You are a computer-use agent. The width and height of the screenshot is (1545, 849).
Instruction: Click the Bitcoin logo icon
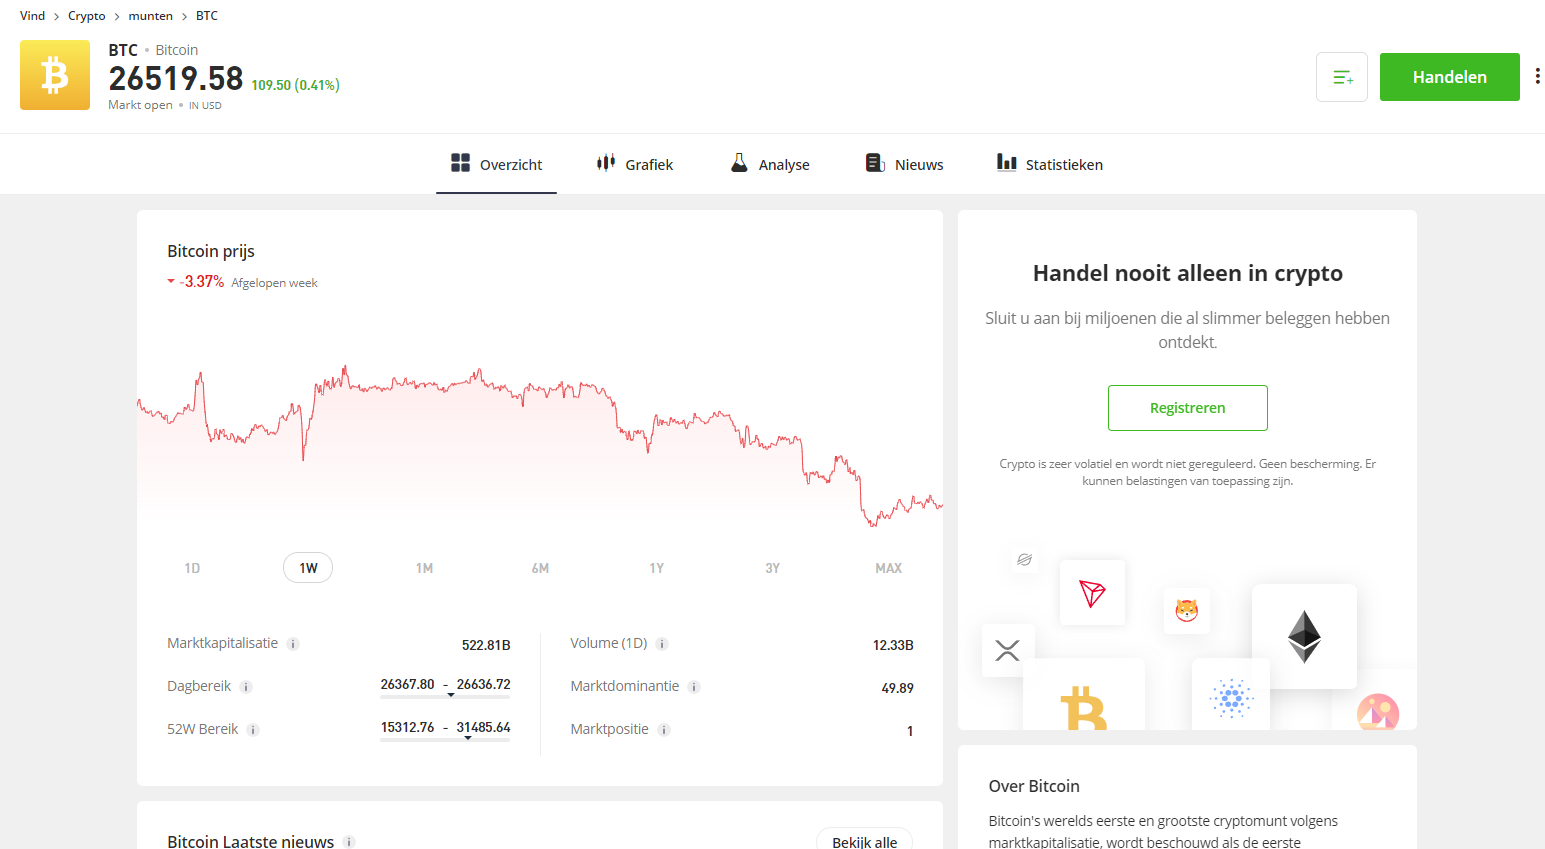(55, 75)
